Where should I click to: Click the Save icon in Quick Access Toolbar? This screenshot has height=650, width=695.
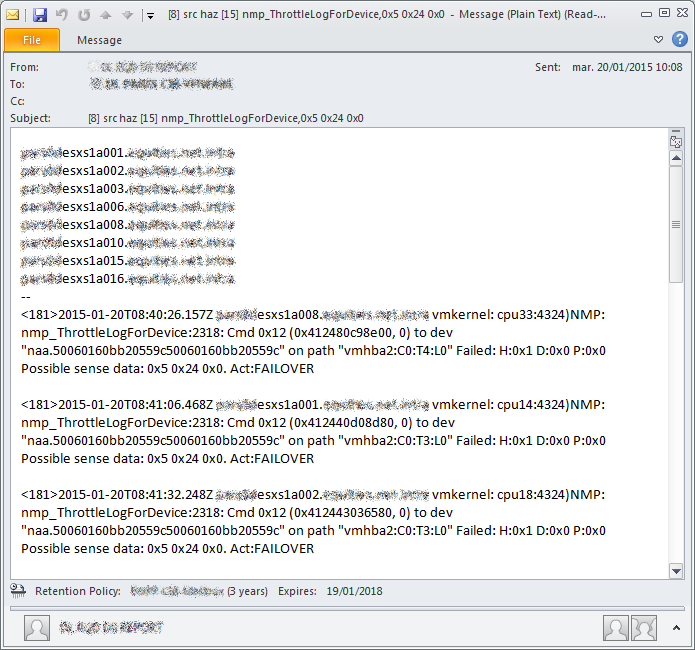click(x=40, y=15)
